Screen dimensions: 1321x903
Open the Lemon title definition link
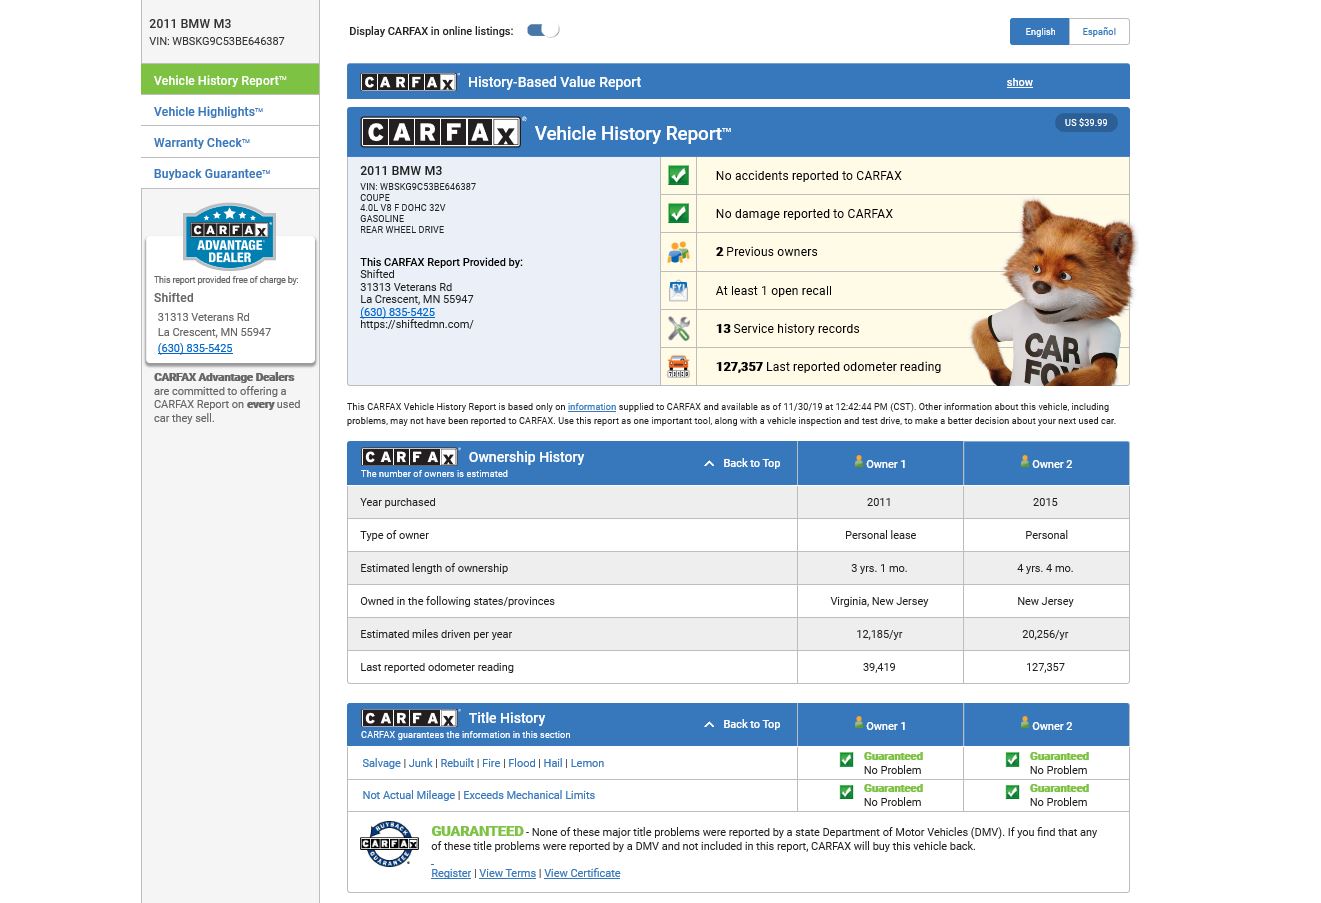[x=587, y=763]
